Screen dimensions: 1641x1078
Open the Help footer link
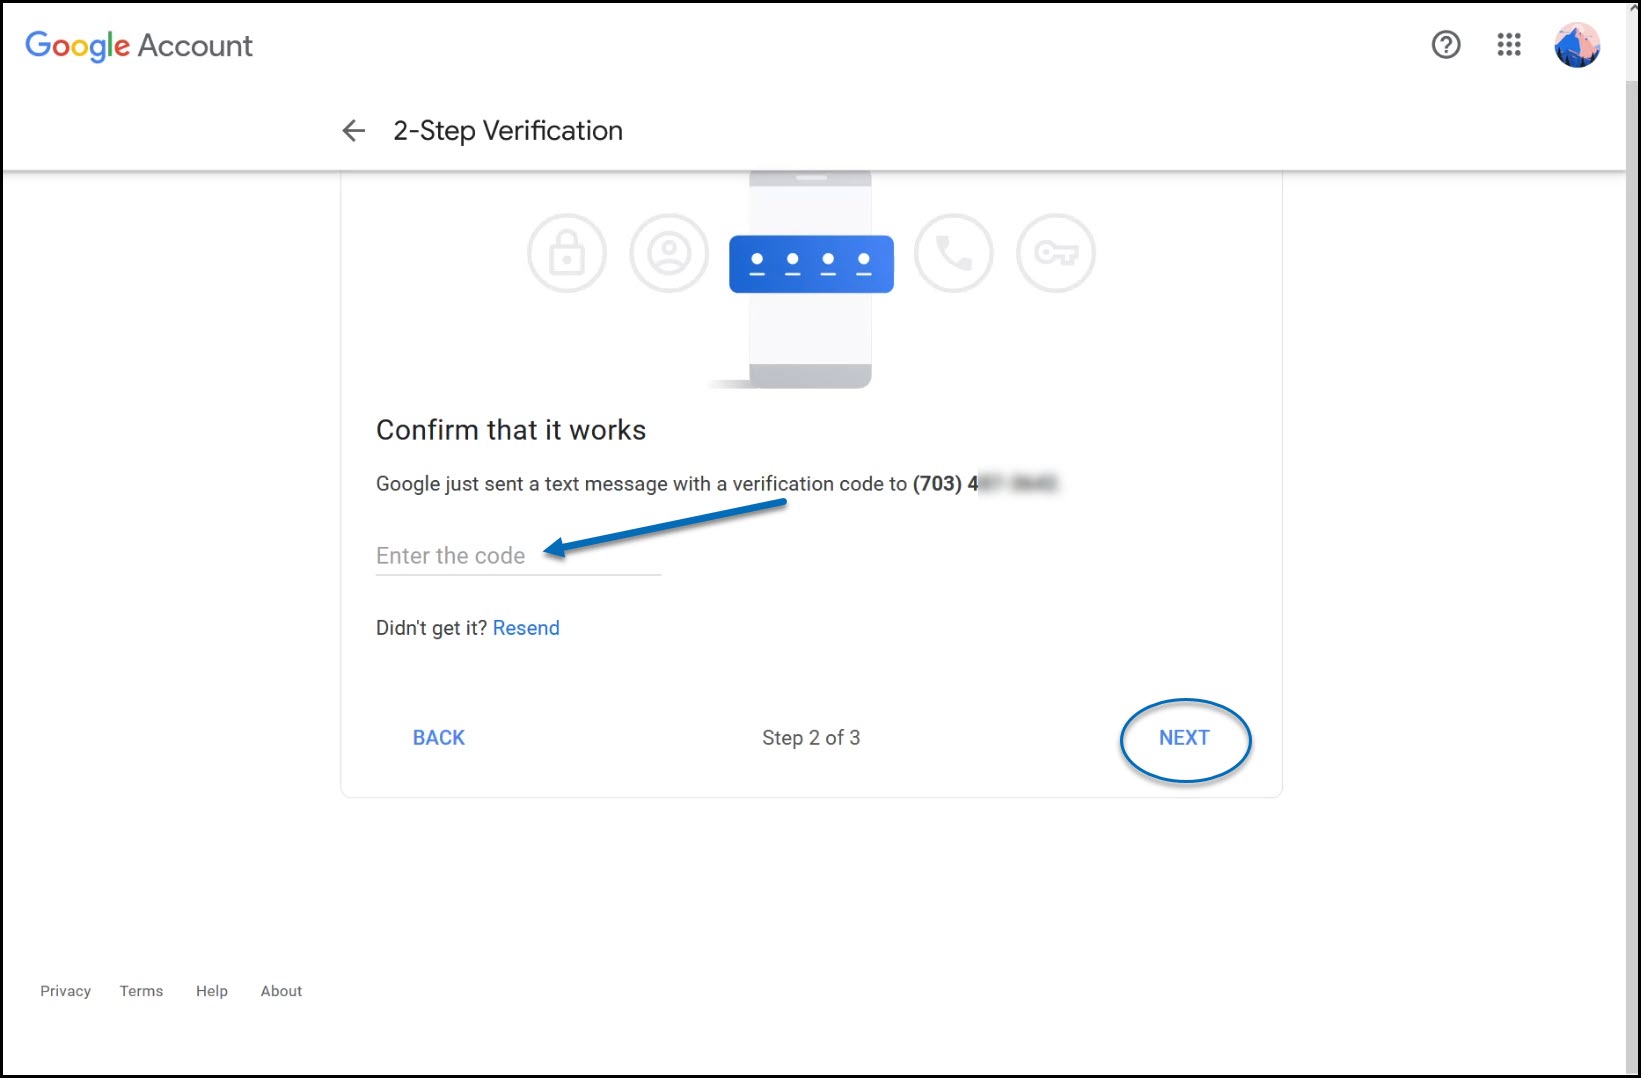(x=212, y=991)
